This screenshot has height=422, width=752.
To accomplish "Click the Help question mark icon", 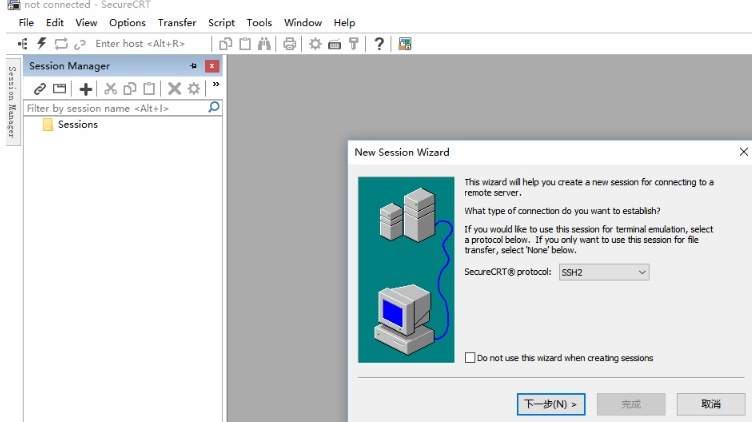I will 379,44.
